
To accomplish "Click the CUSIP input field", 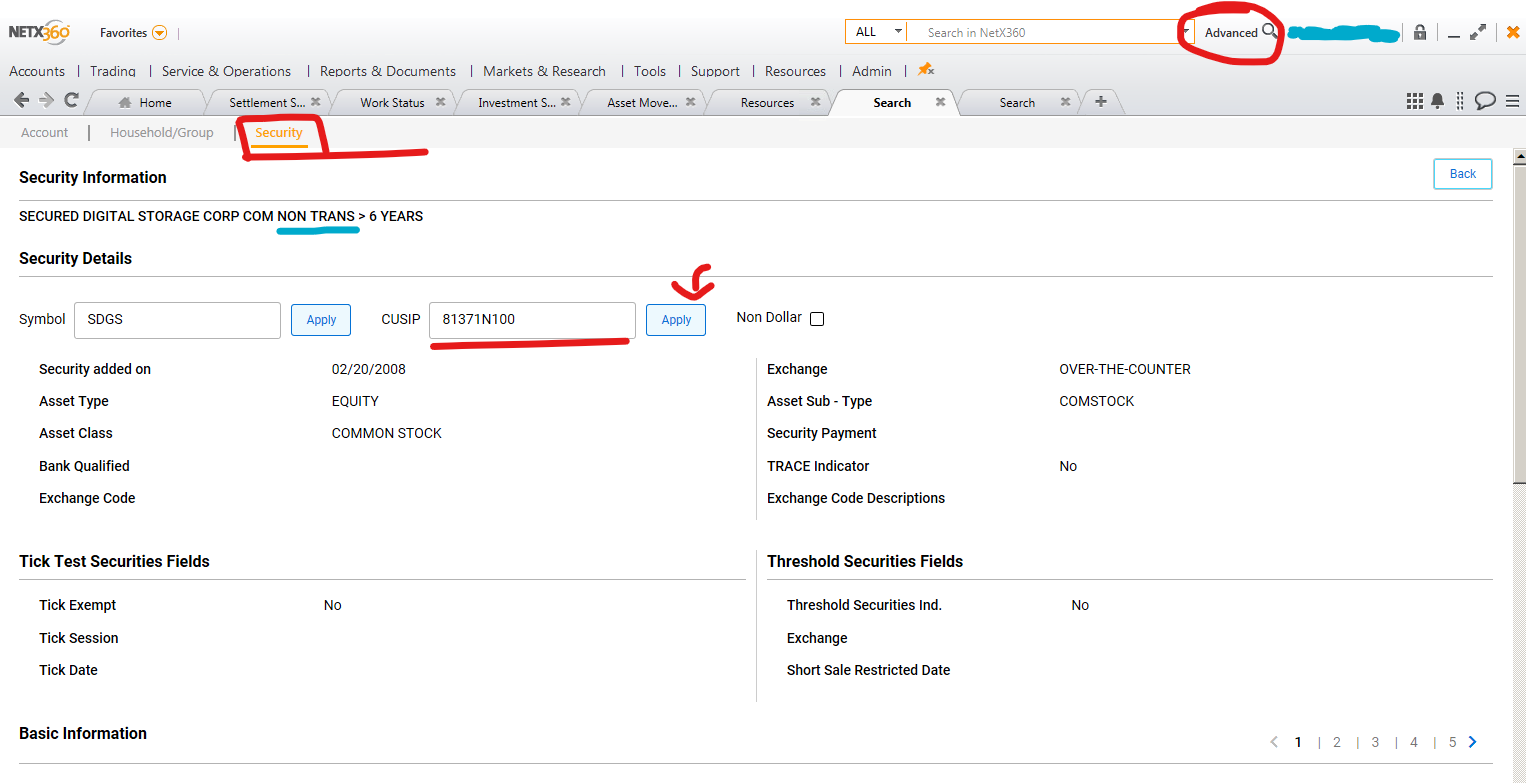I will [532, 320].
